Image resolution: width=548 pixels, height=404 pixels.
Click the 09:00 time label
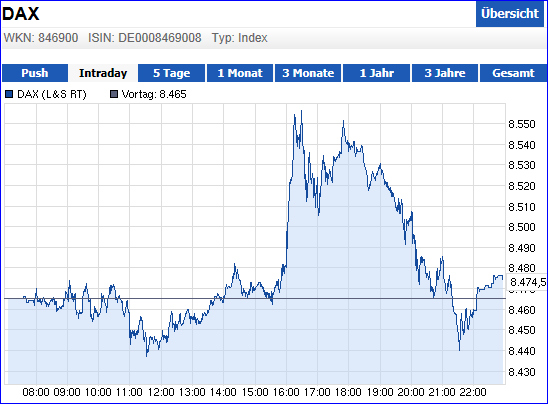(67, 392)
